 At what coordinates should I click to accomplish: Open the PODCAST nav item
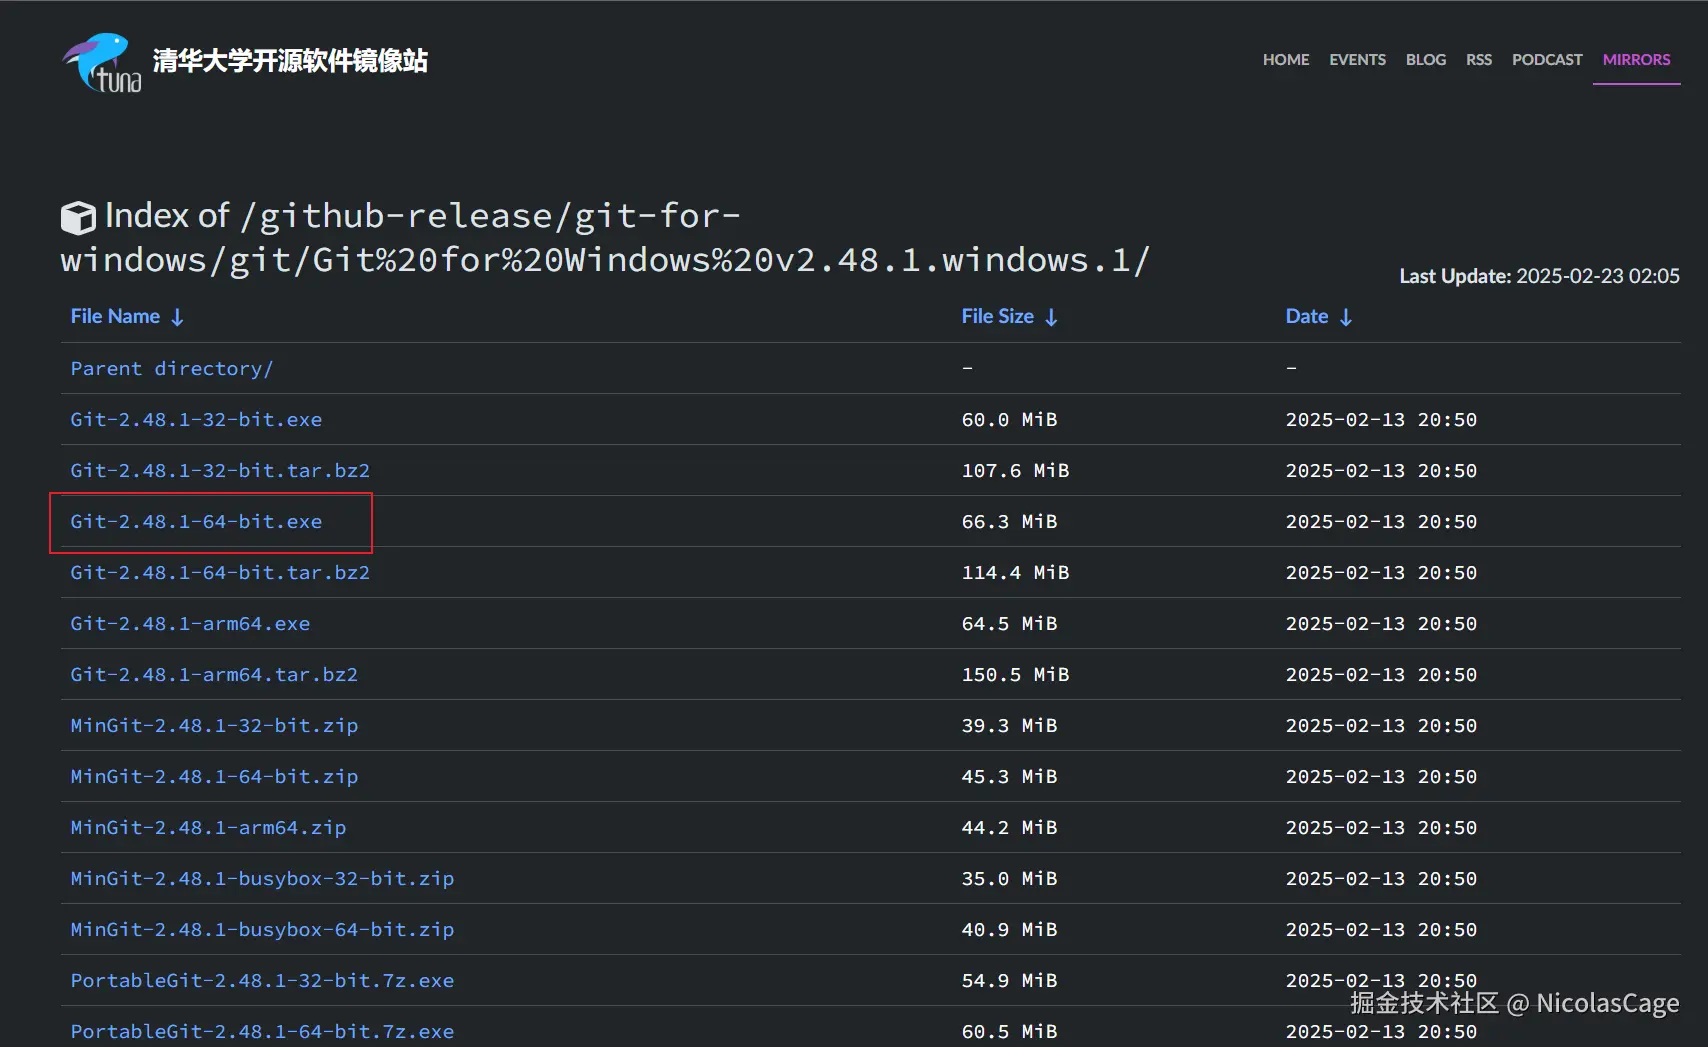coord(1547,60)
